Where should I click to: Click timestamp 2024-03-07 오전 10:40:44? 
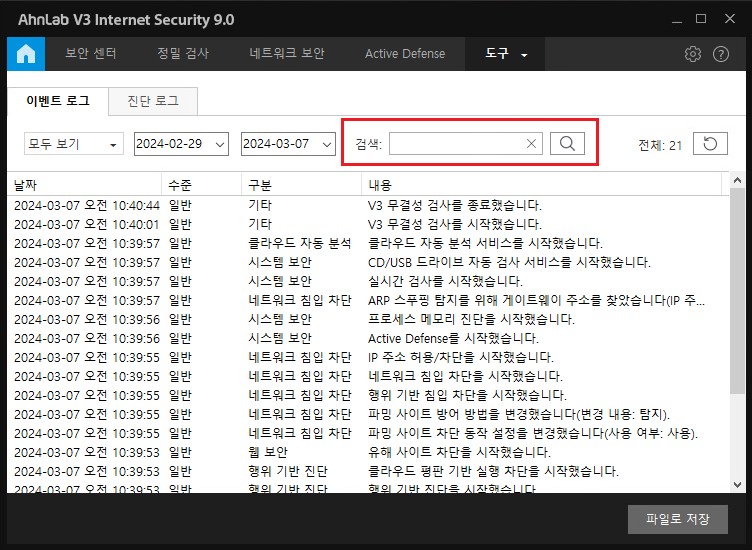pyautogui.click(x=87, y=205)
